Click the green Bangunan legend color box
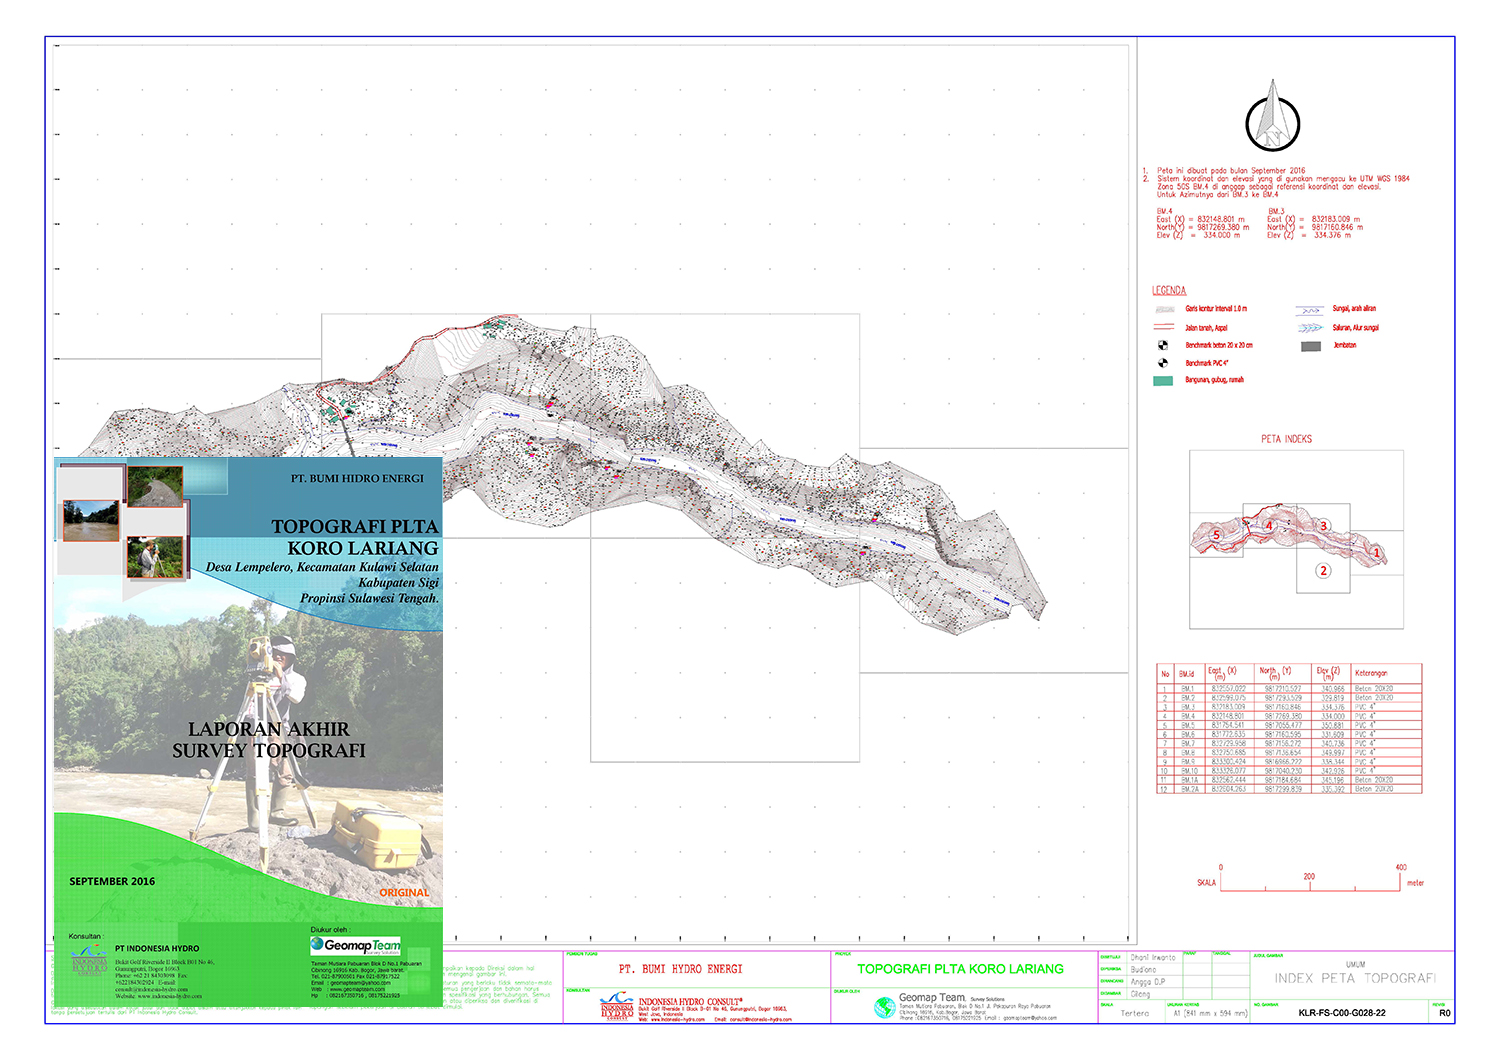 [1163, 381]
